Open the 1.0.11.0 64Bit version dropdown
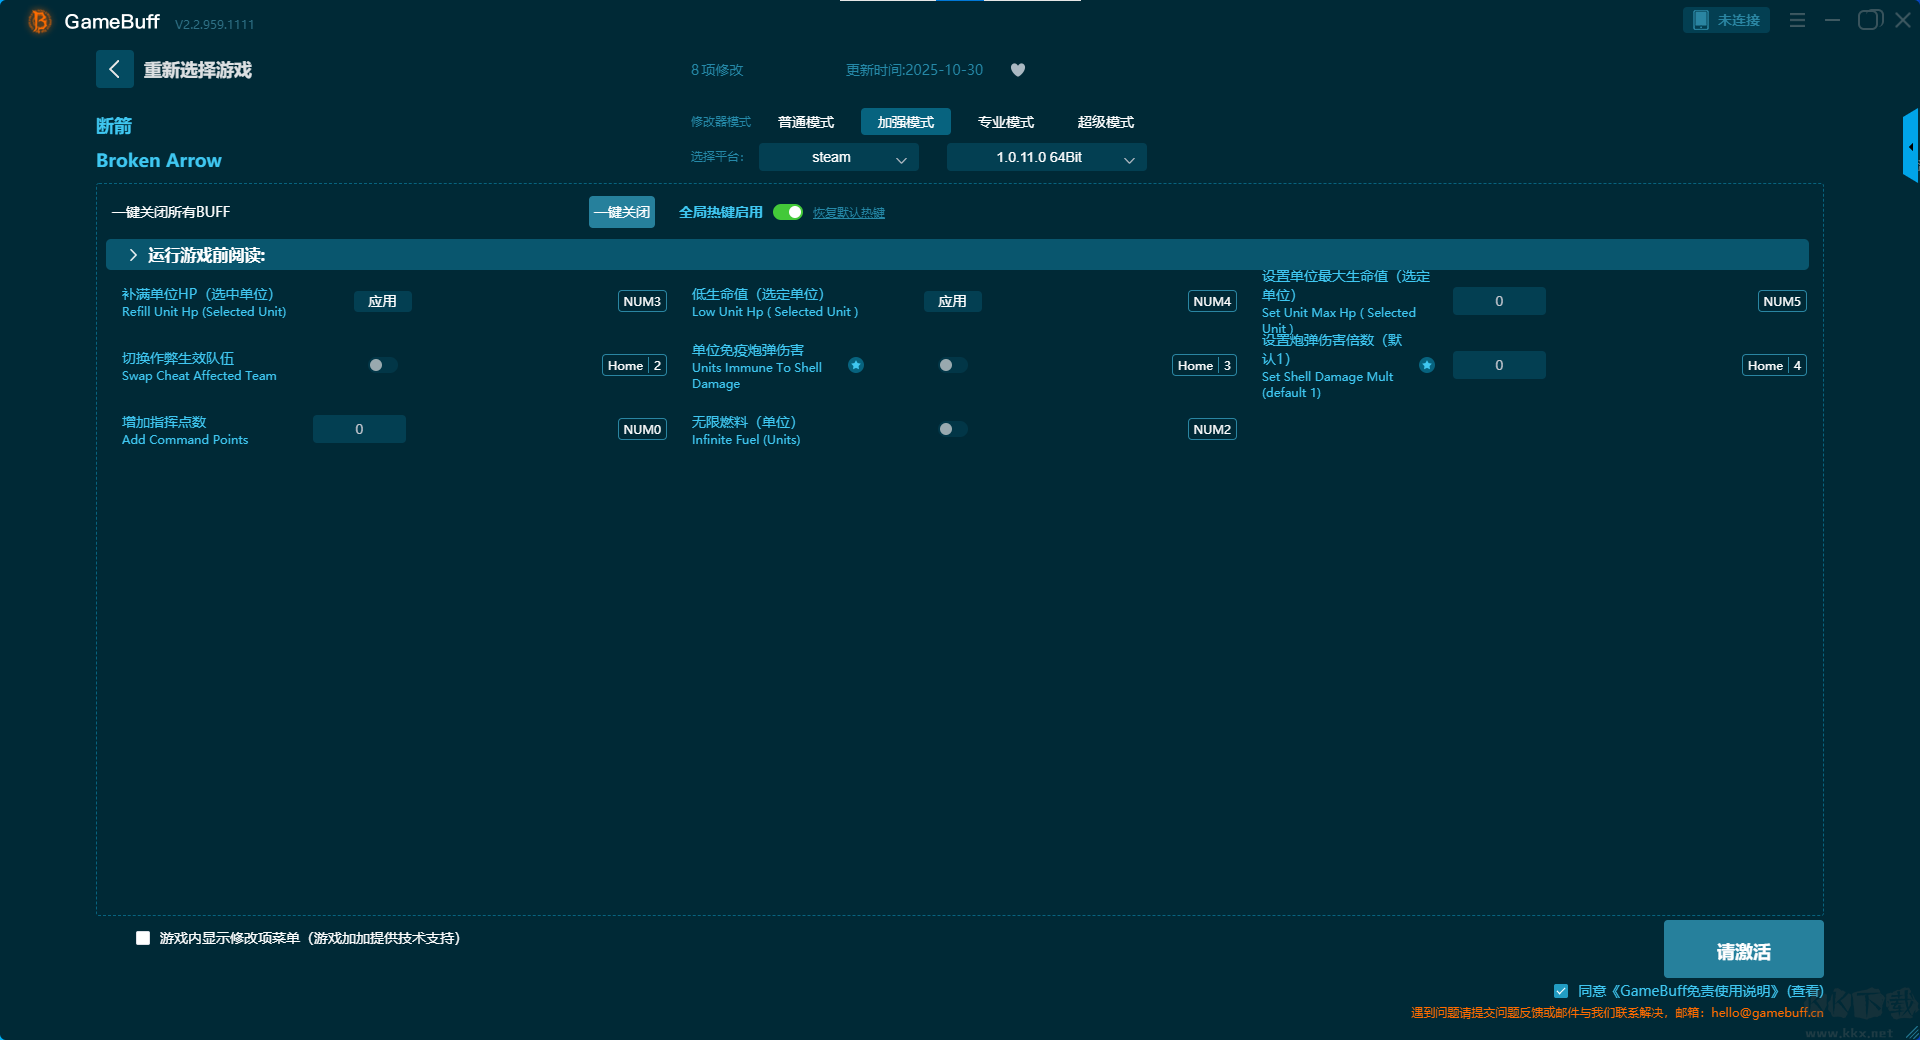This screenshot has height=1040, width=1920. [x=1046, y=157]
